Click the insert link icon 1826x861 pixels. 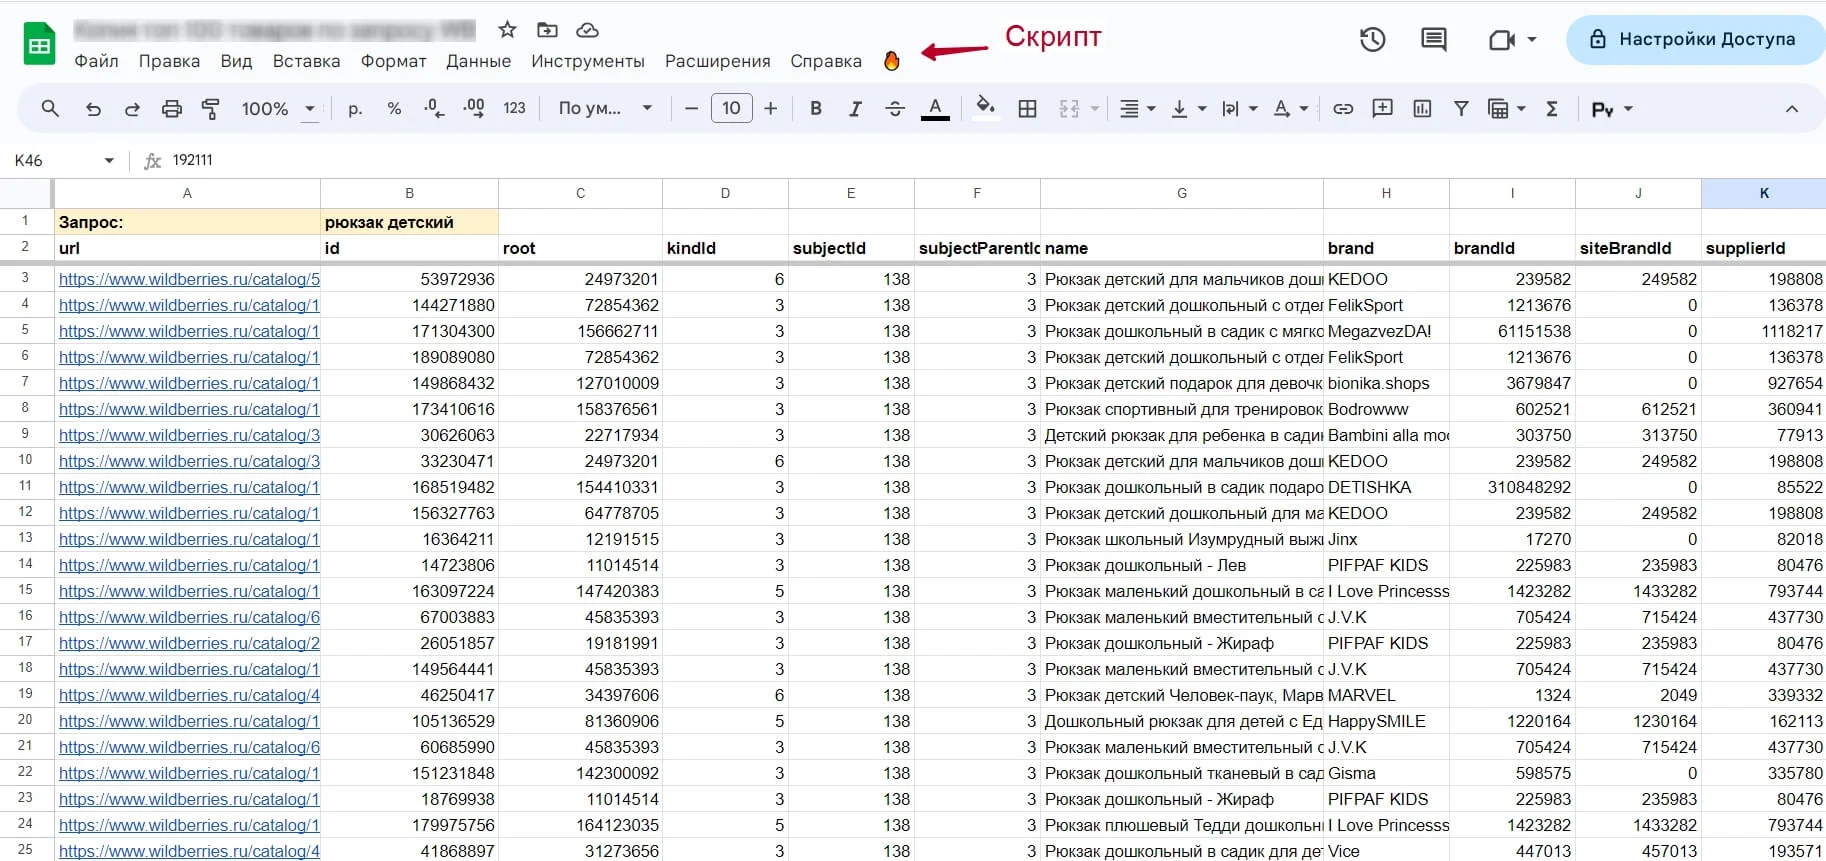(x=1343, y=109)
